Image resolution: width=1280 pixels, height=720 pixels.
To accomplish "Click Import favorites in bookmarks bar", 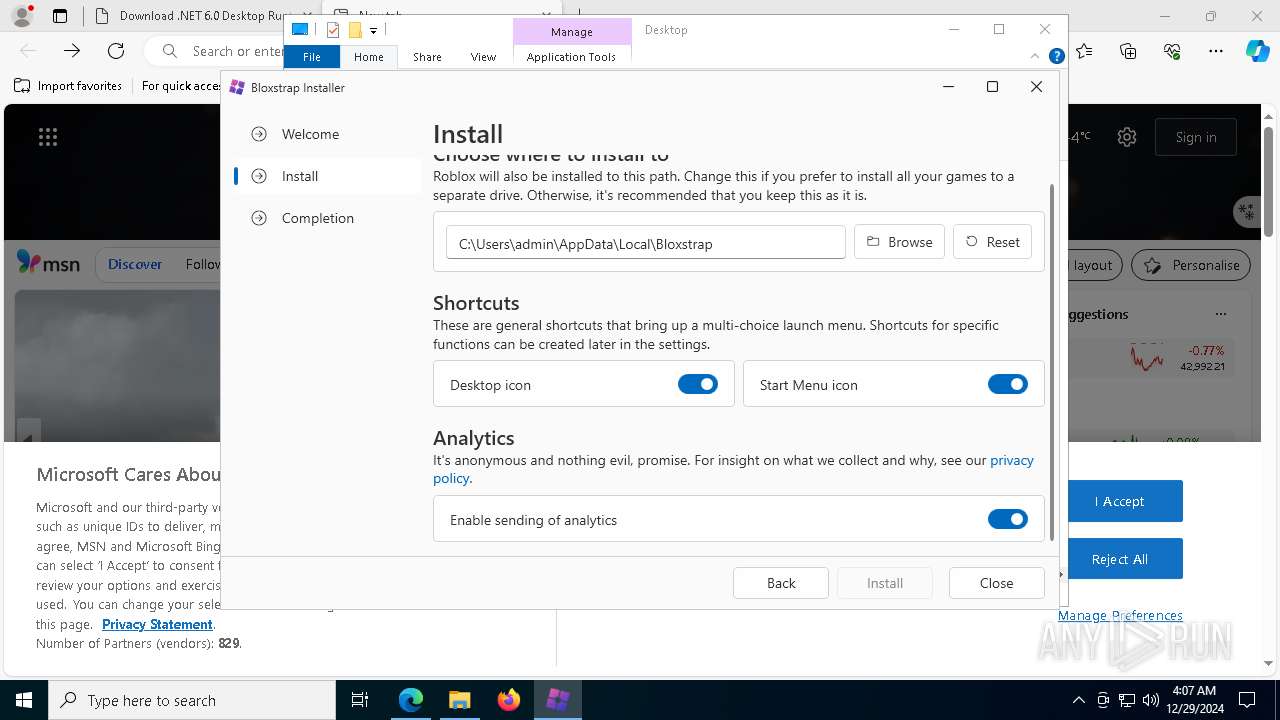I will coord(68,86).
